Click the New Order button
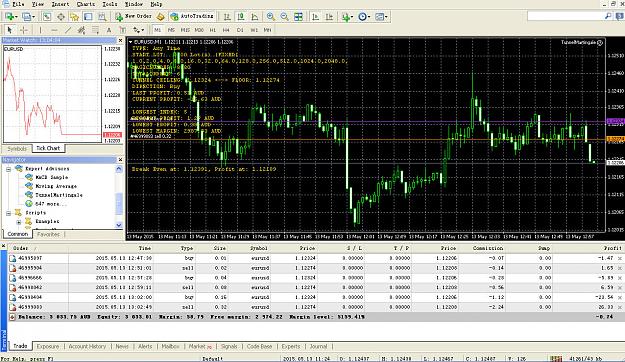Viewport: 625px width, 362px height. [134, 16]
